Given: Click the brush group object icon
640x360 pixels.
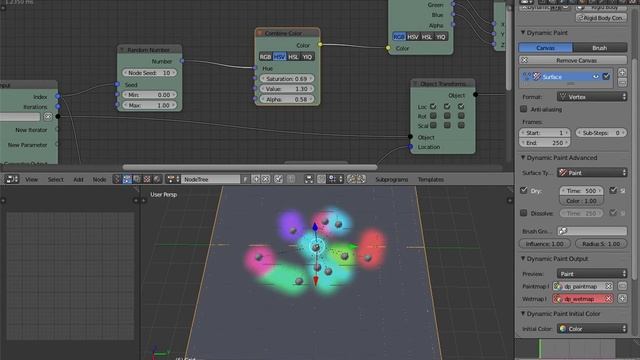Looking at the screenshot, I should [563, 231].
